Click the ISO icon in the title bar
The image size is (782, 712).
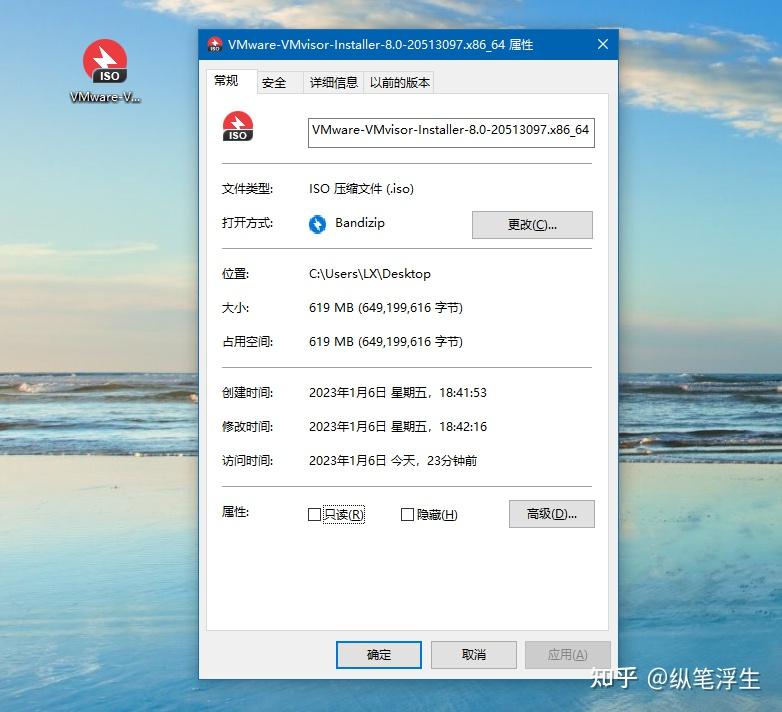(x=215, y=44)
